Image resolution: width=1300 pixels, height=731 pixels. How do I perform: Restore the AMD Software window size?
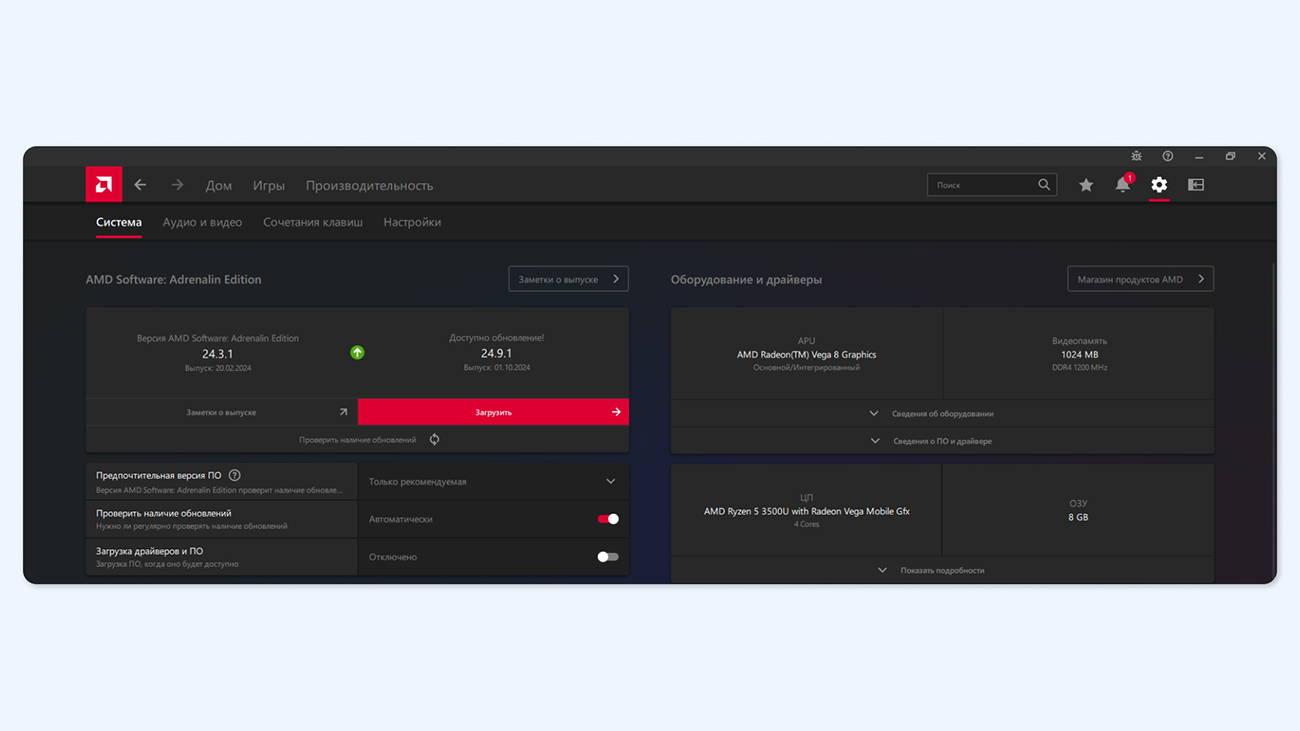[x=1230, y=156]
